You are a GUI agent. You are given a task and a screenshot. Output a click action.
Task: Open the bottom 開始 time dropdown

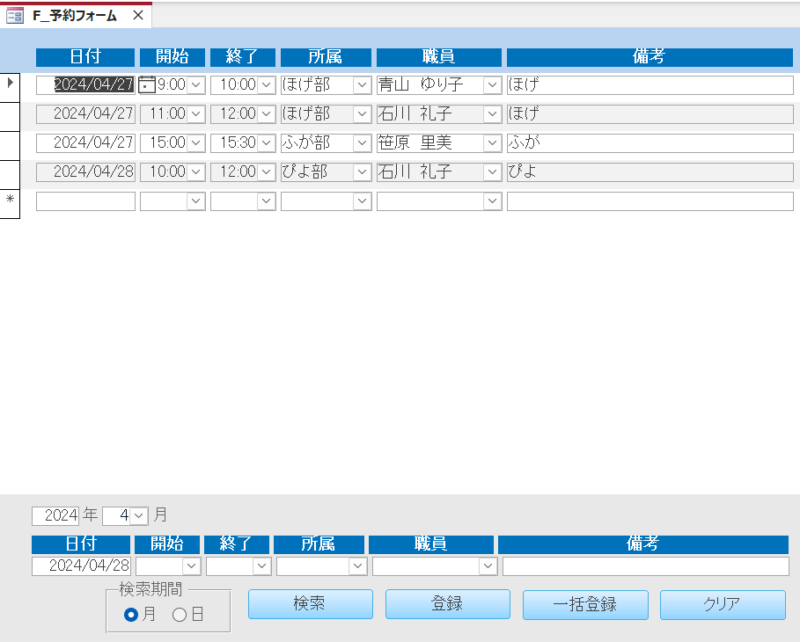click(x=192, y=566)
